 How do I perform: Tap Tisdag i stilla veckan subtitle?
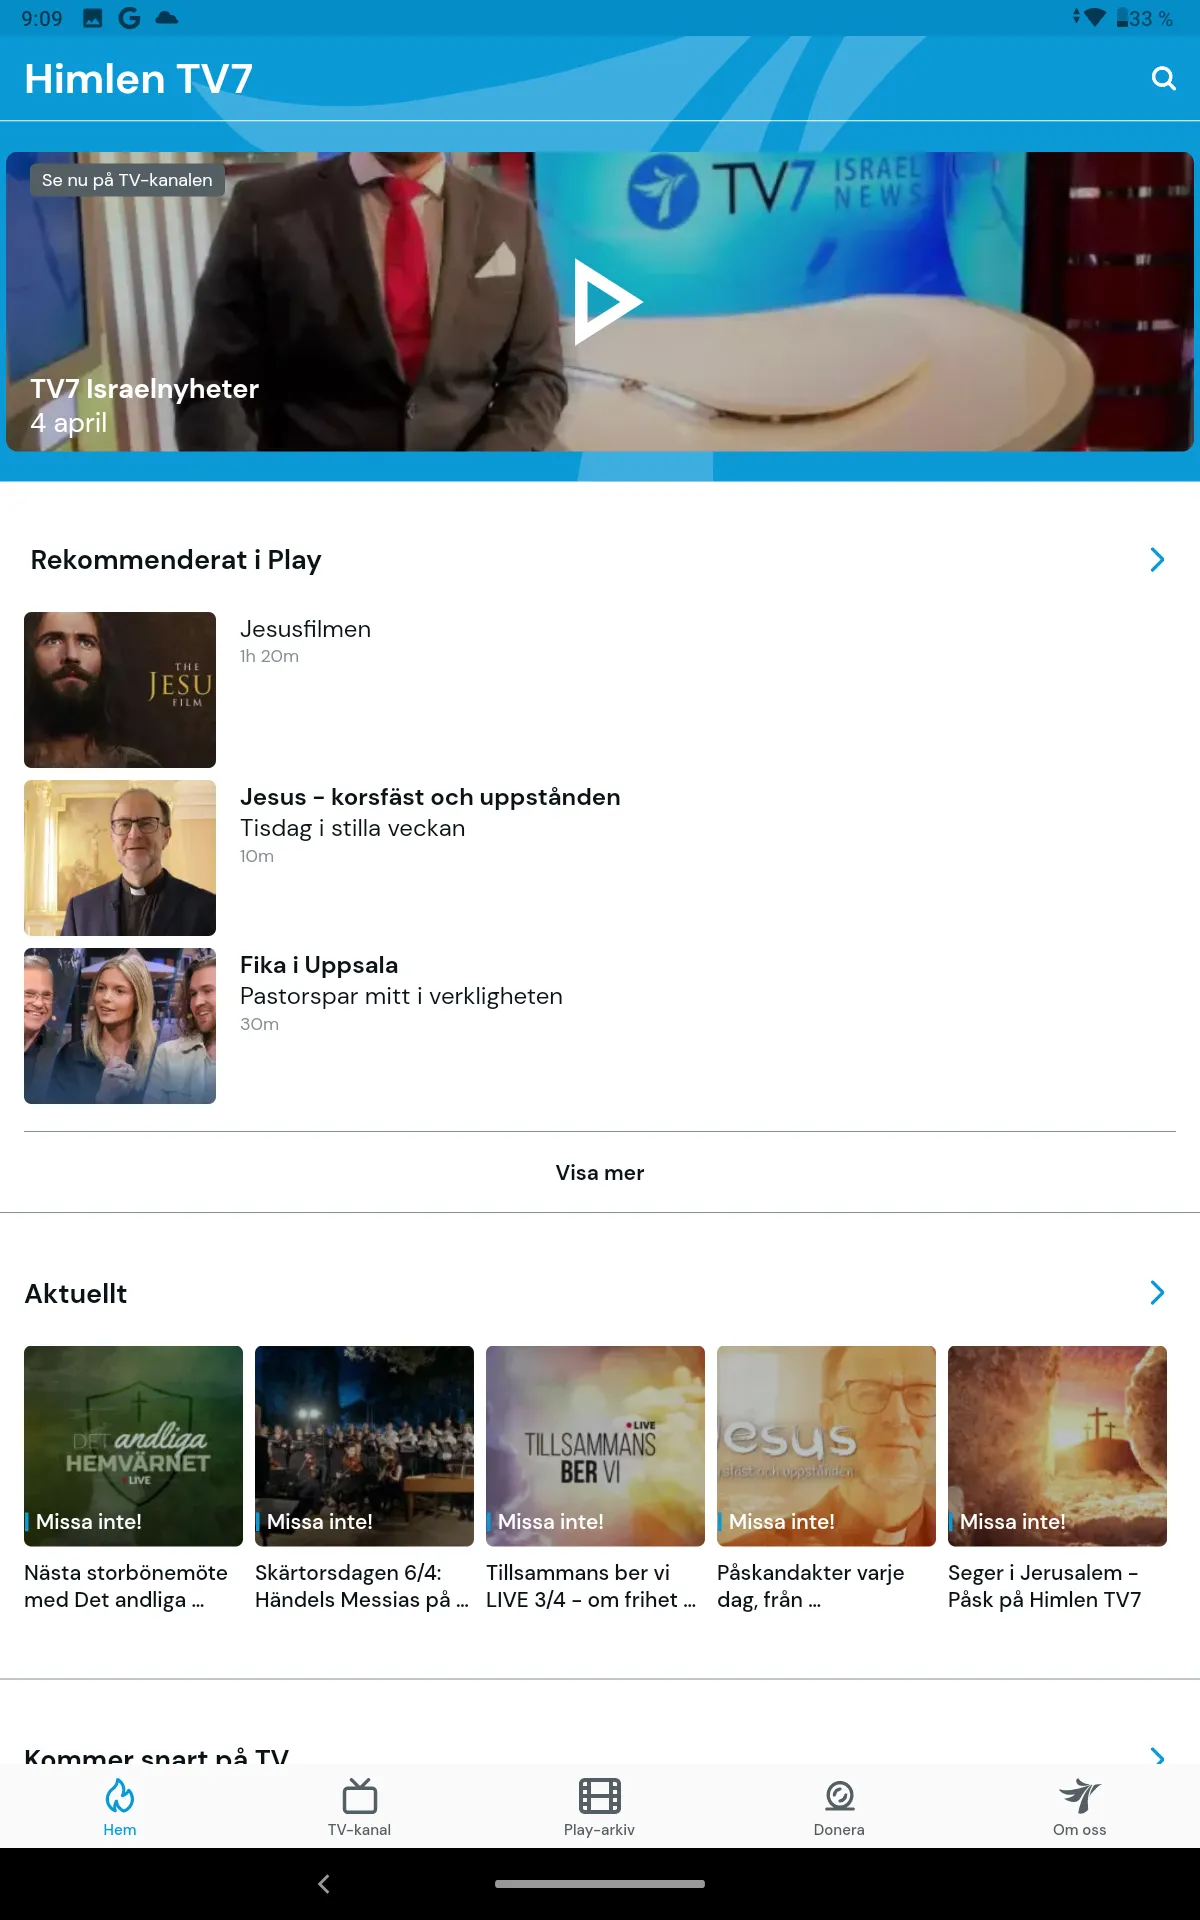[x=353, y=828]
